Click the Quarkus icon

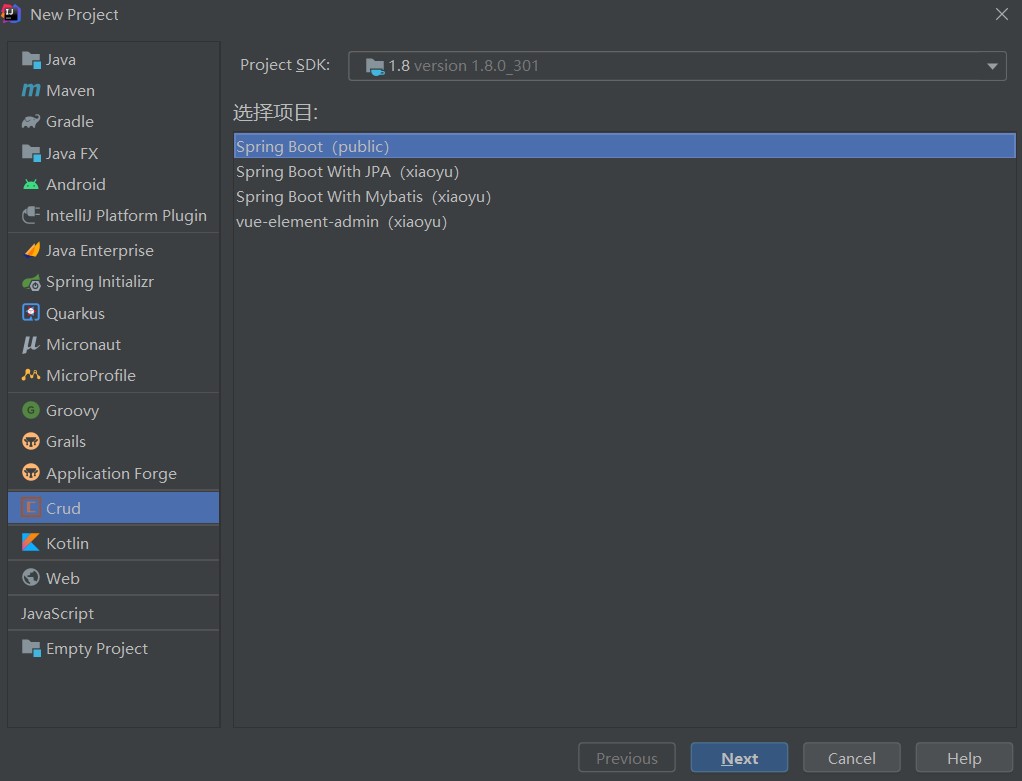coord(31,313)
